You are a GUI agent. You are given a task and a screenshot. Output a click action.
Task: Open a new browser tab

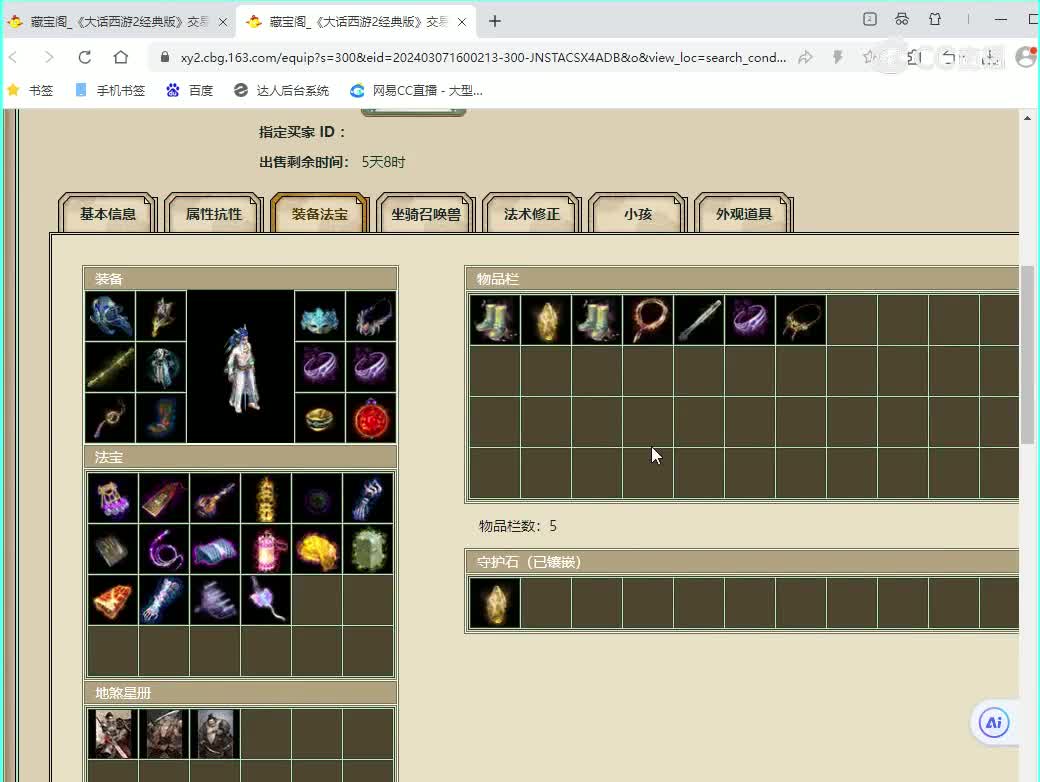(495, 21)
